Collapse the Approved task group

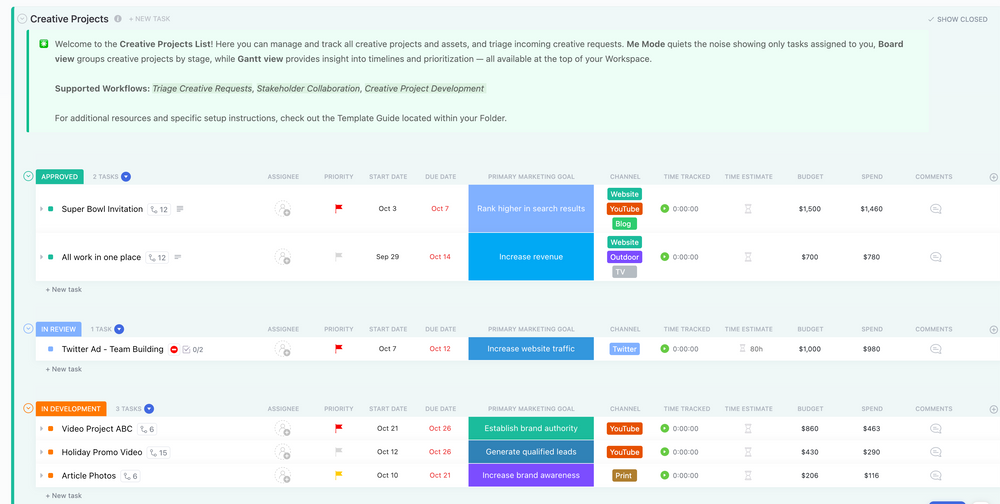28,177
